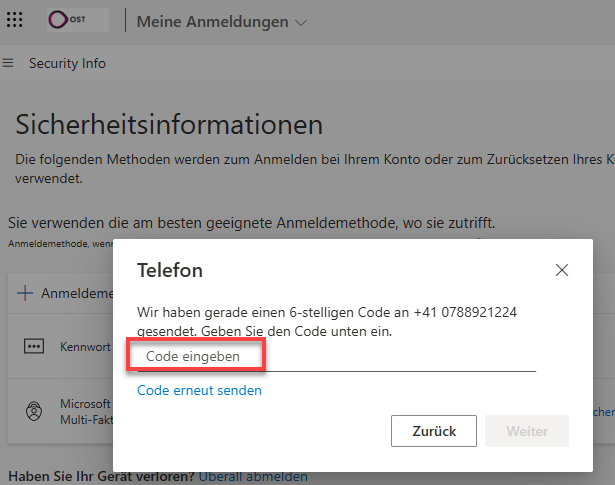This screenshot has width=615, height=485.
Task: Click the Überall abmelden link
Action: tap(253, 477)
